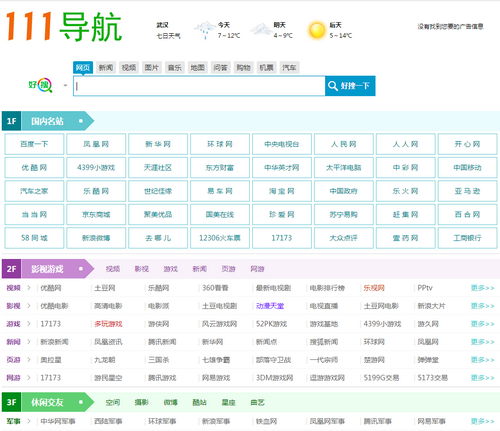Jump to 摄影 in 3F header links
The height and width of the screenshot is (431, 500).
(142, 402)
